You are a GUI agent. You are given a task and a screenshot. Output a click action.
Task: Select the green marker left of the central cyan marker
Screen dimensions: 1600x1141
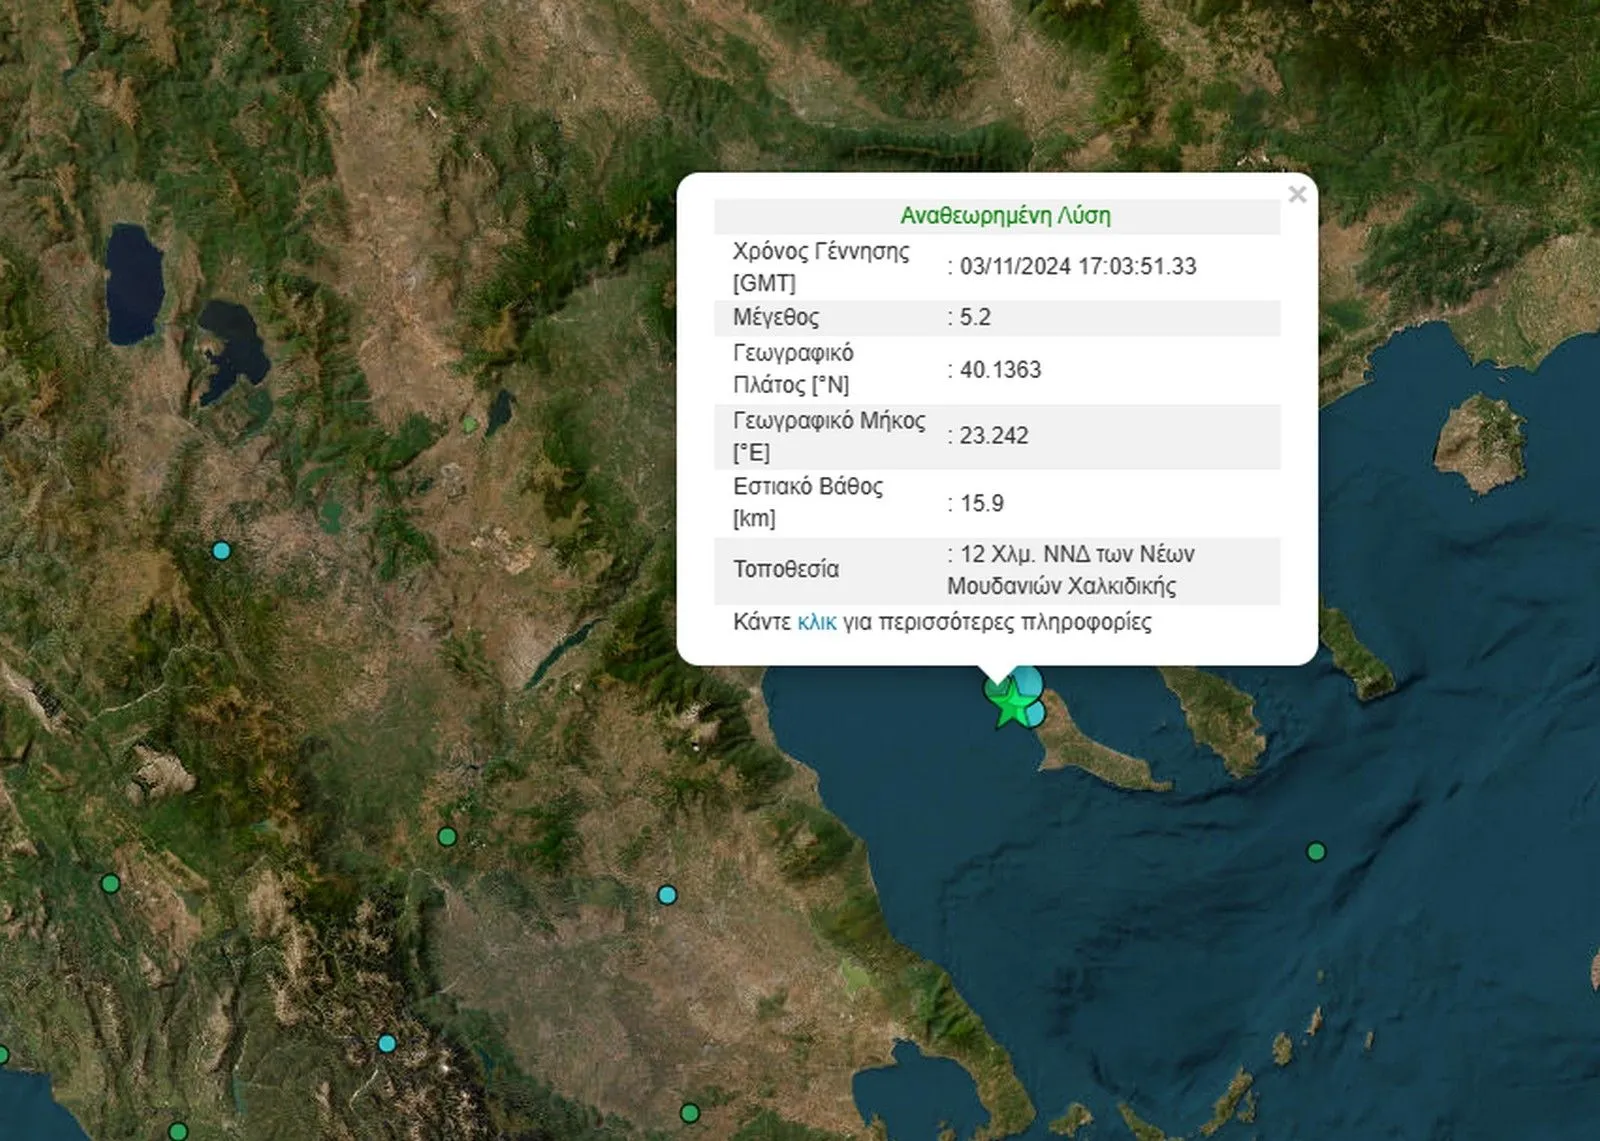click(x=447, y=836)
